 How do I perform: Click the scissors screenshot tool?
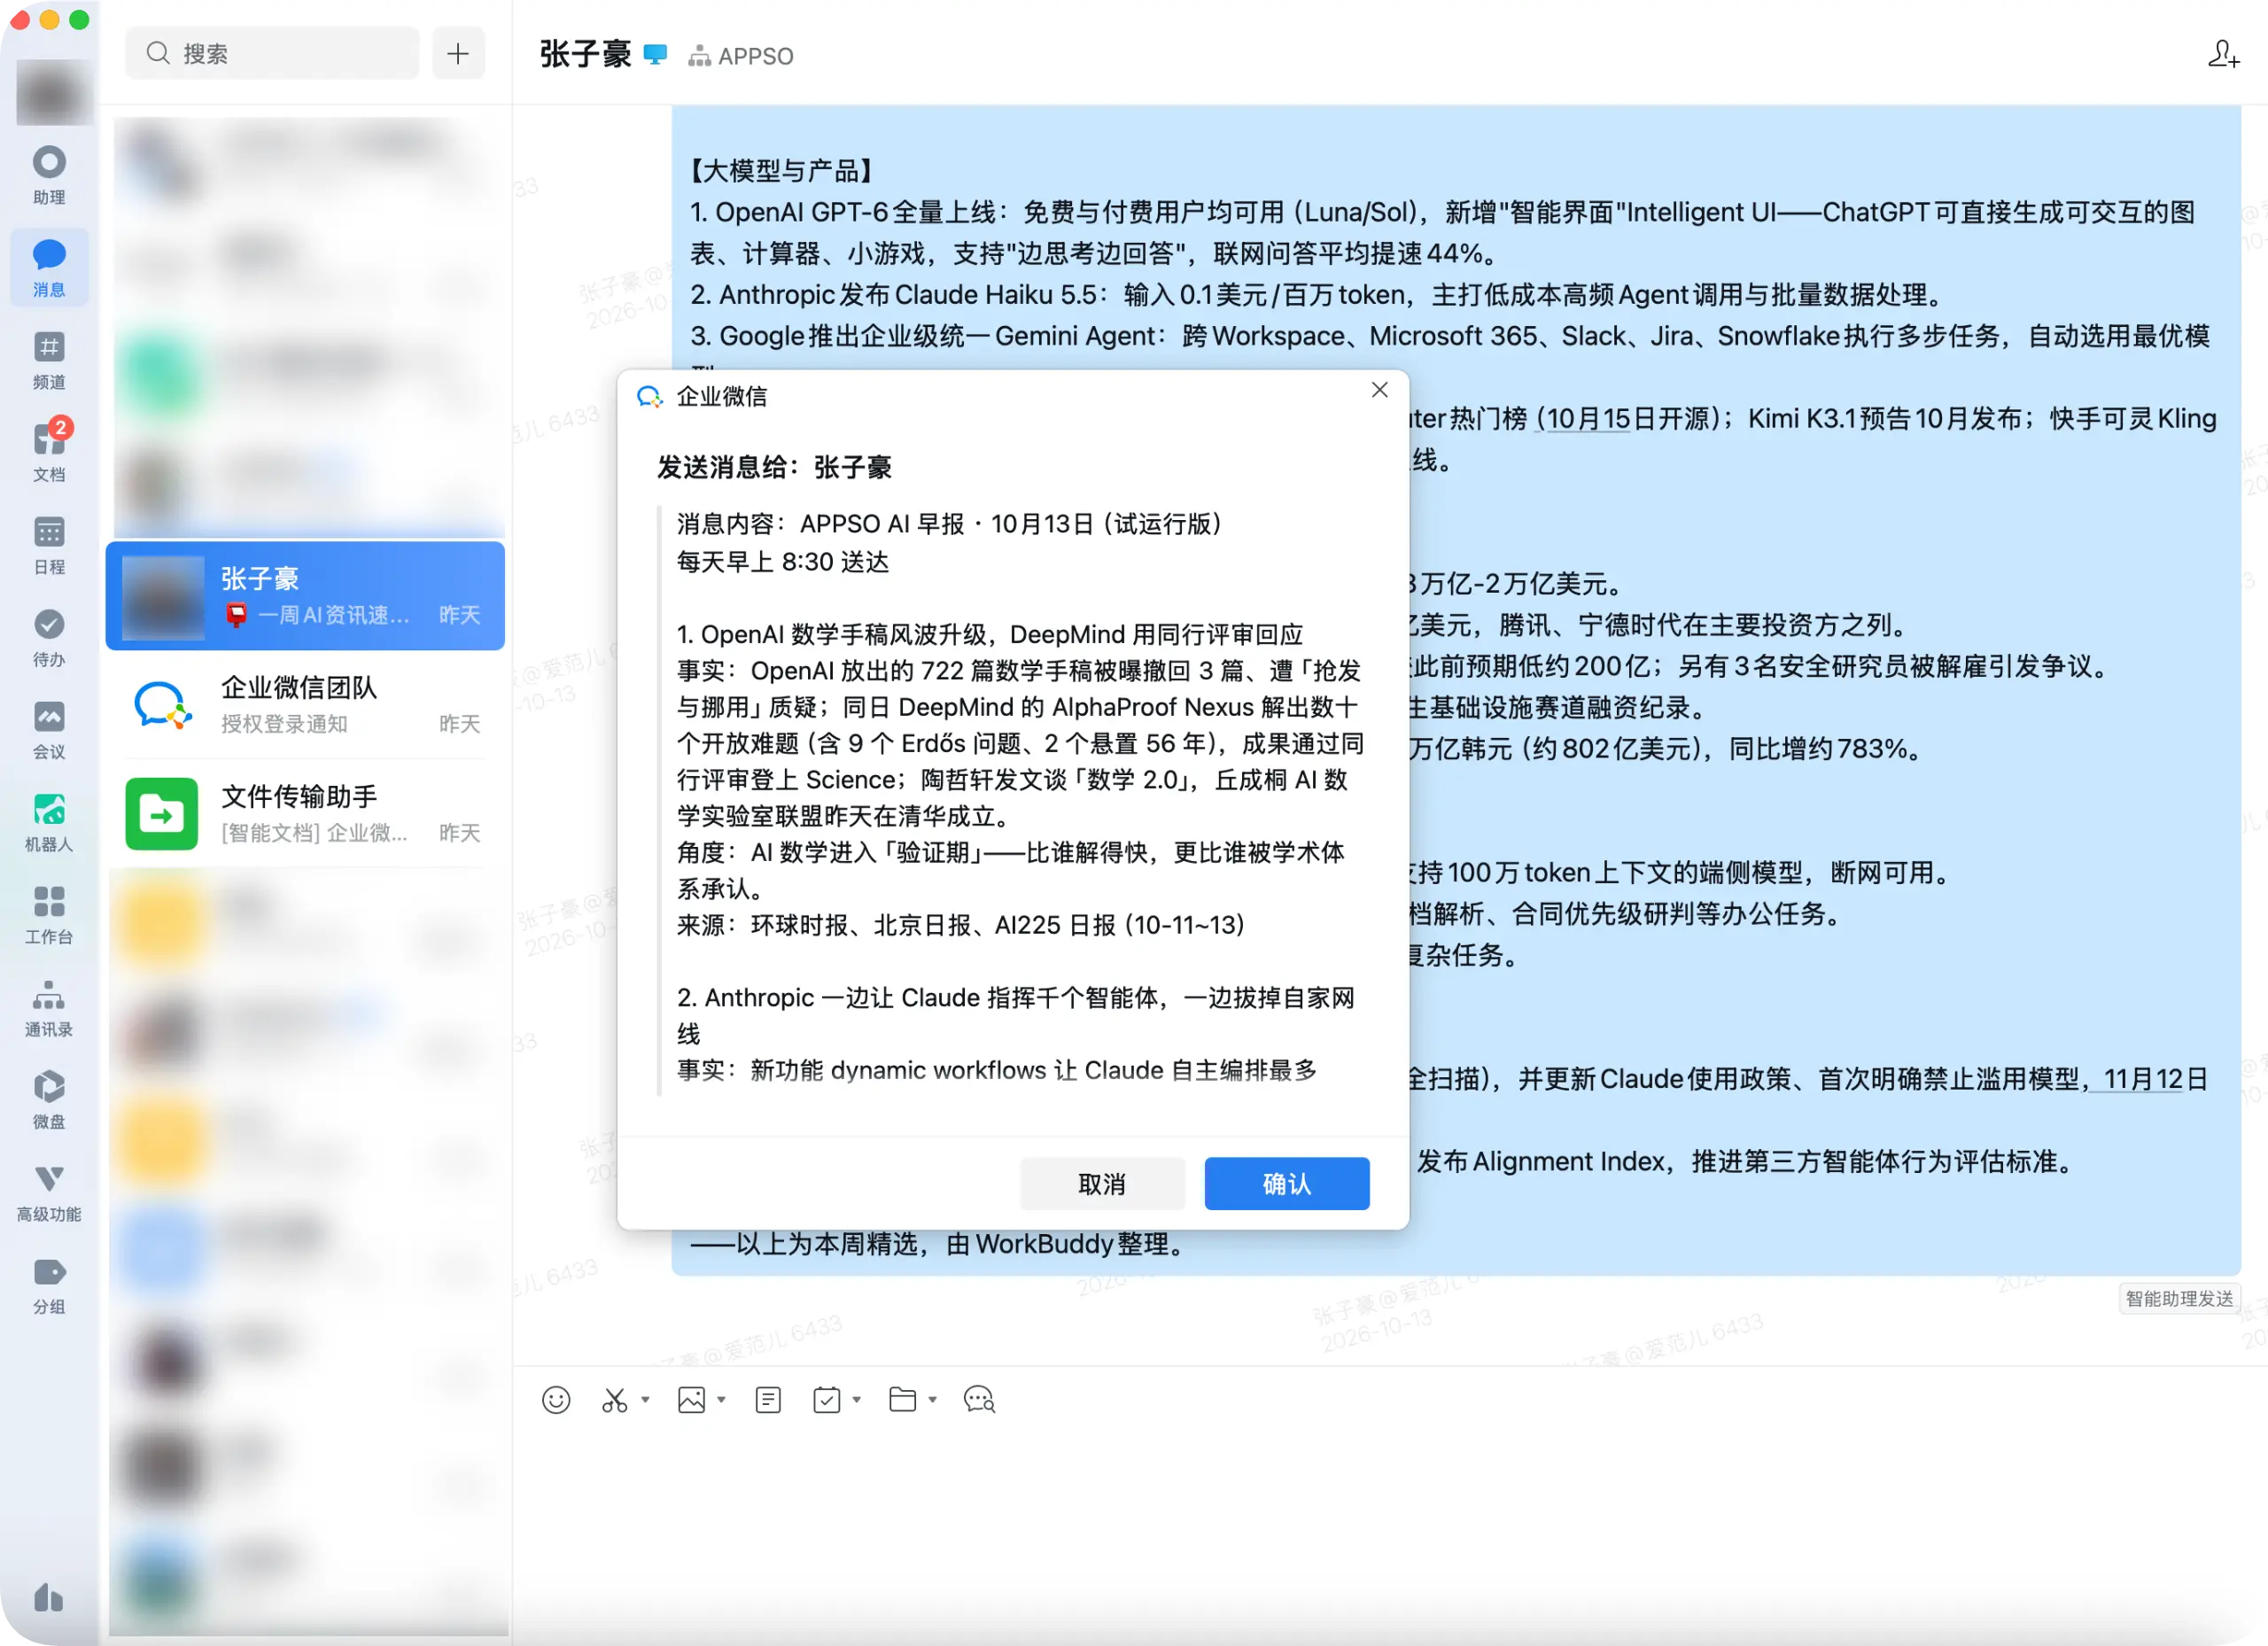[614, 1399]
